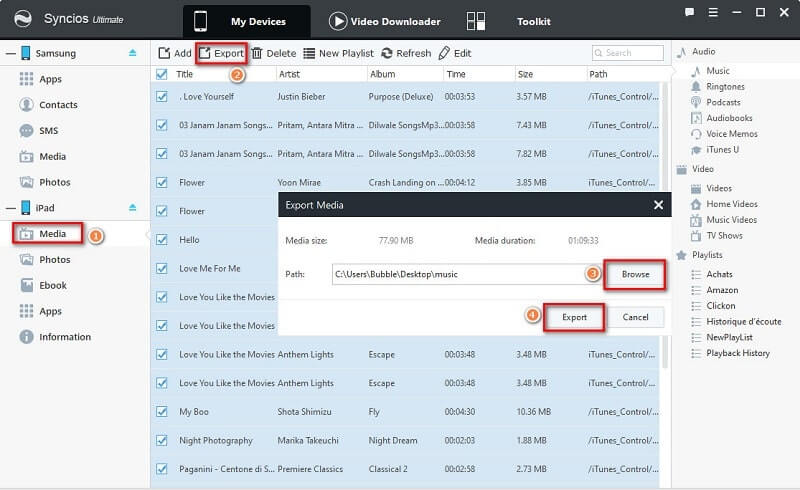Uncheck the Hello song checkbox

[162, 239]
